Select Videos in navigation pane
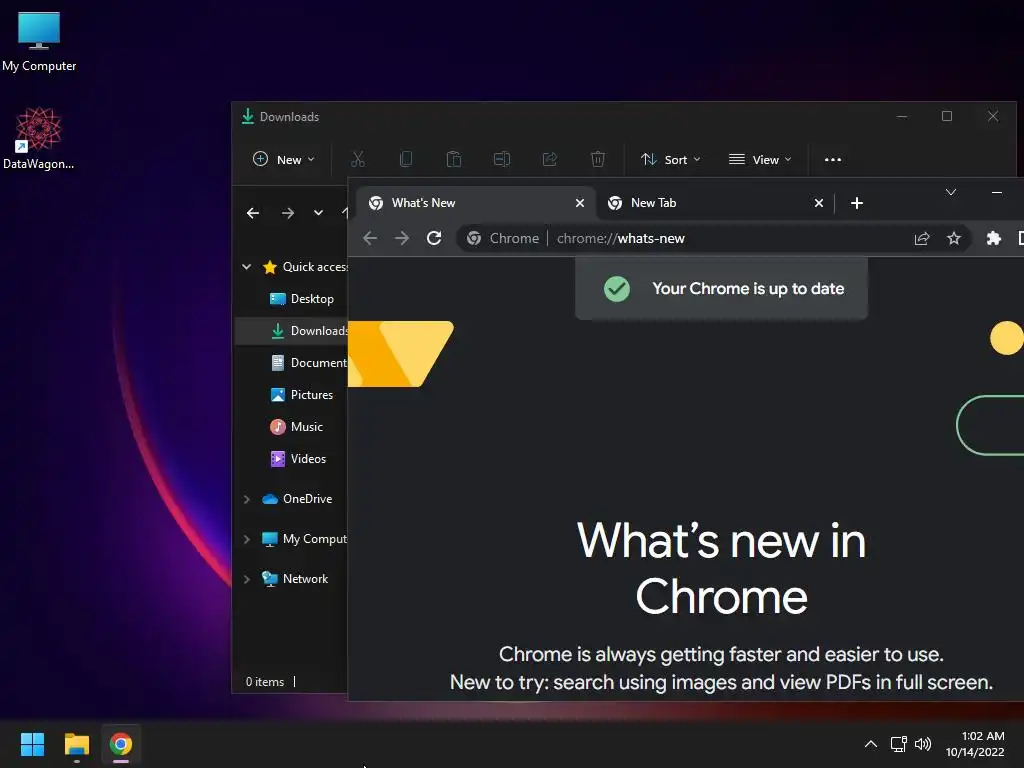1024x768 pixels. (298, 458)
